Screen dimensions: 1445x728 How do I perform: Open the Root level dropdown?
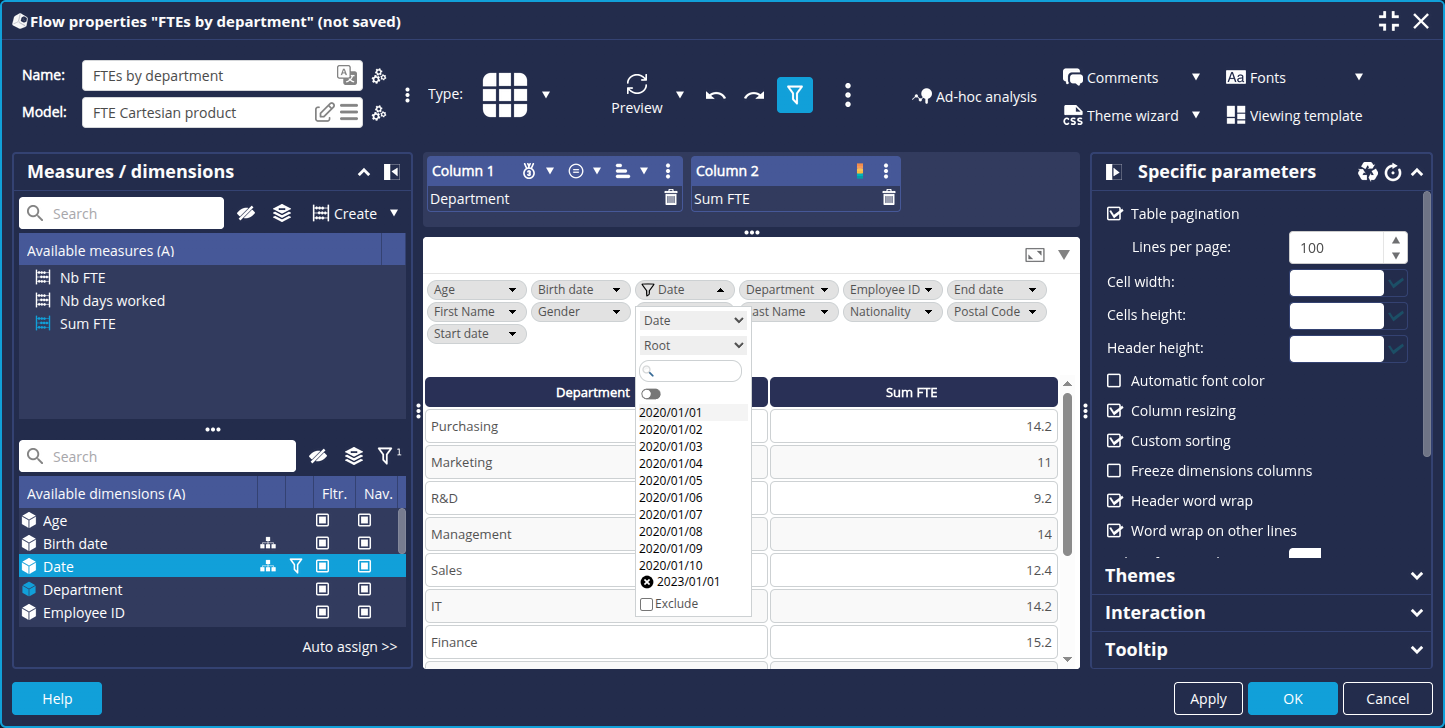coord(693,345)
